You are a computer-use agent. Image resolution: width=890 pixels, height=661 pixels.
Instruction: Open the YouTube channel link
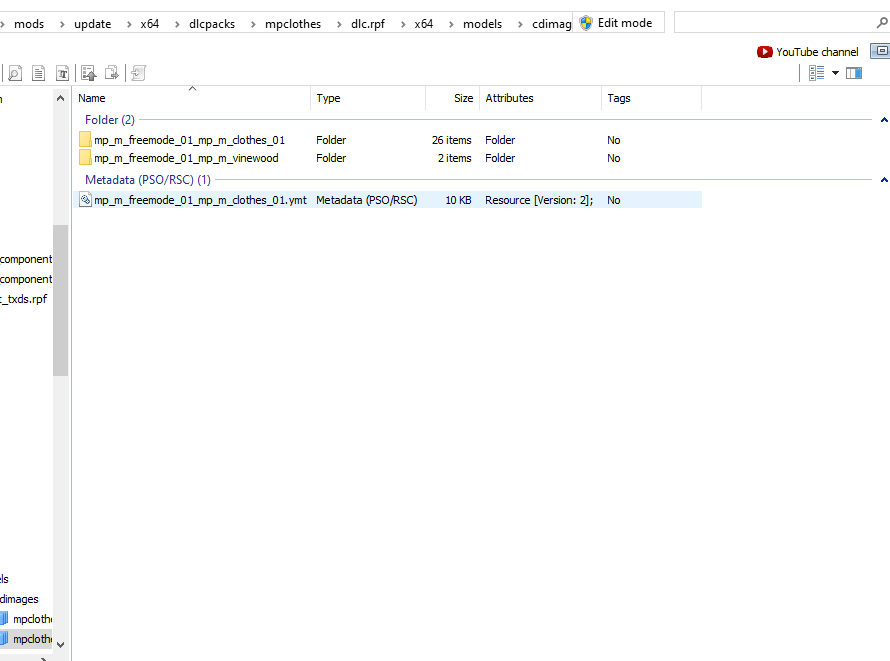(808, 52)
